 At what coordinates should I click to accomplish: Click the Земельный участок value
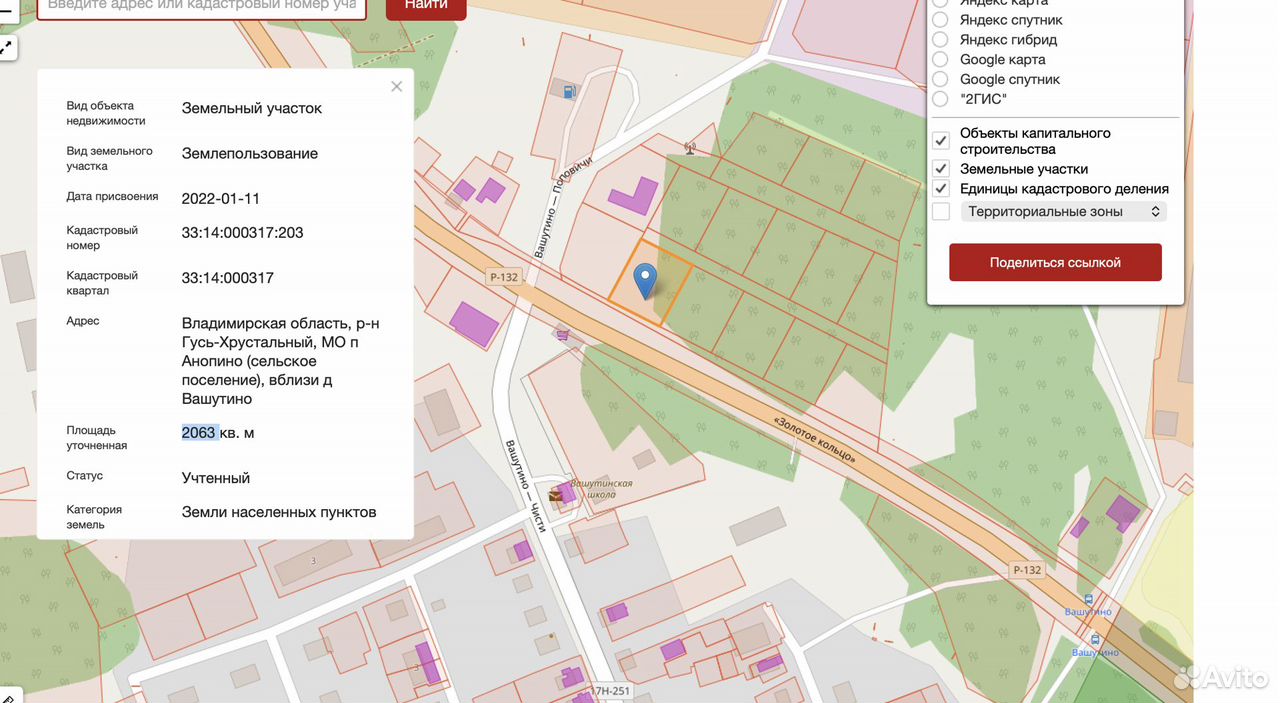click(252, 108)
